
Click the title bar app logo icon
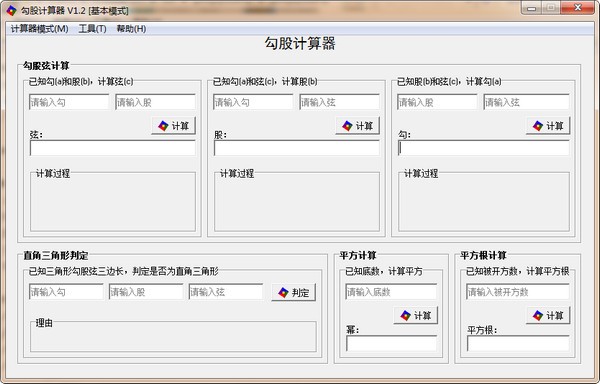point(11,10)
